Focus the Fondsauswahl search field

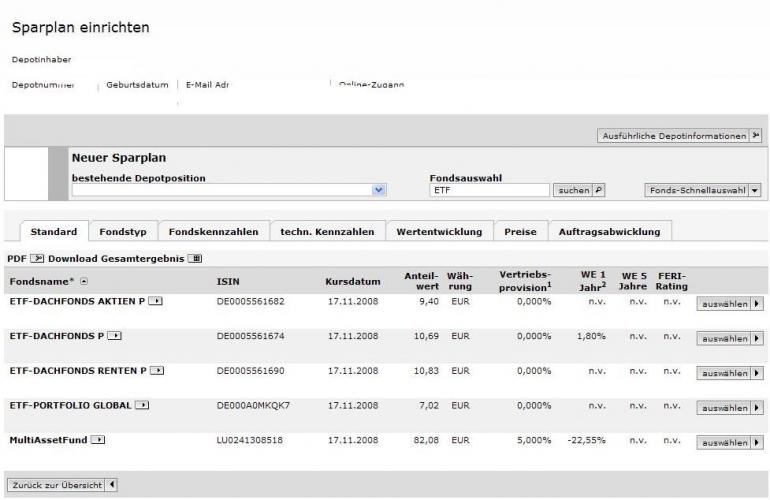pos(490,189)
